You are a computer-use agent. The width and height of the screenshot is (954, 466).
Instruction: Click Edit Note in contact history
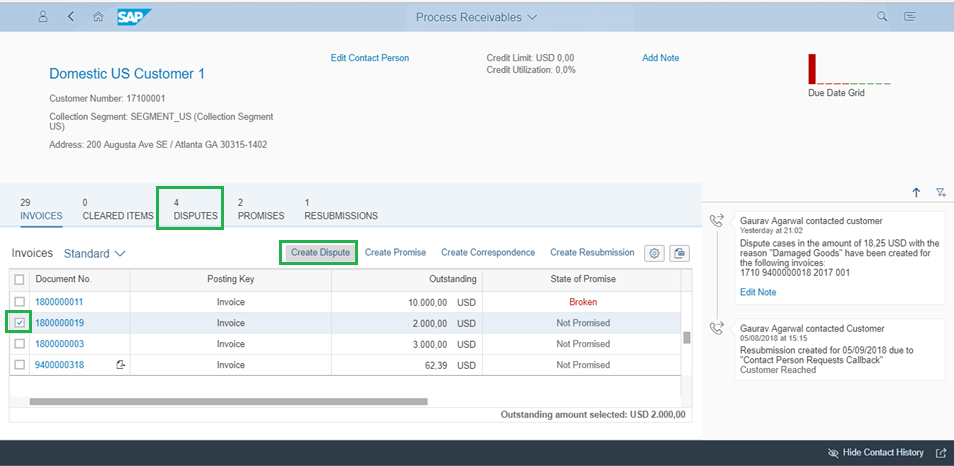[758, 292]
